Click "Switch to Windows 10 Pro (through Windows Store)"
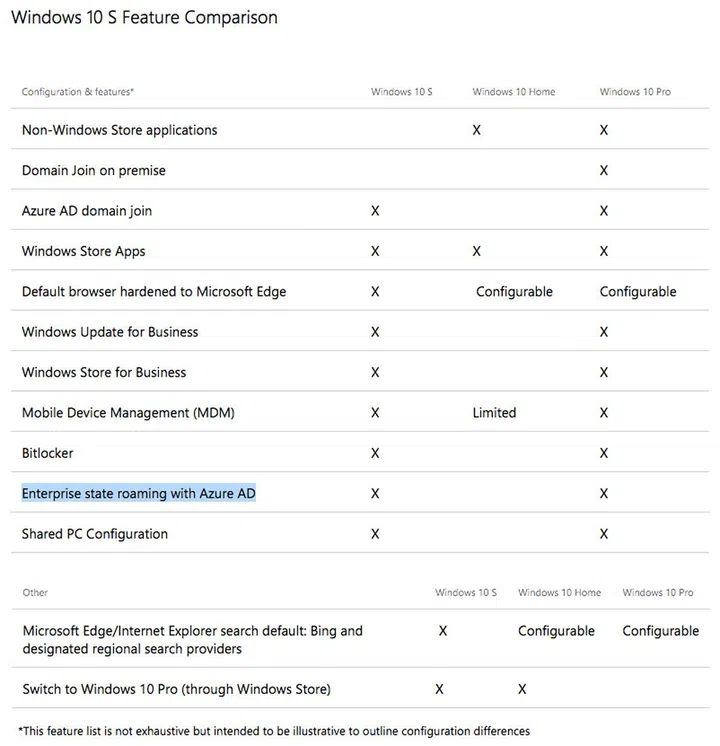Image resolution: width=720 pixels, height=746 pixels. (176, 689)
